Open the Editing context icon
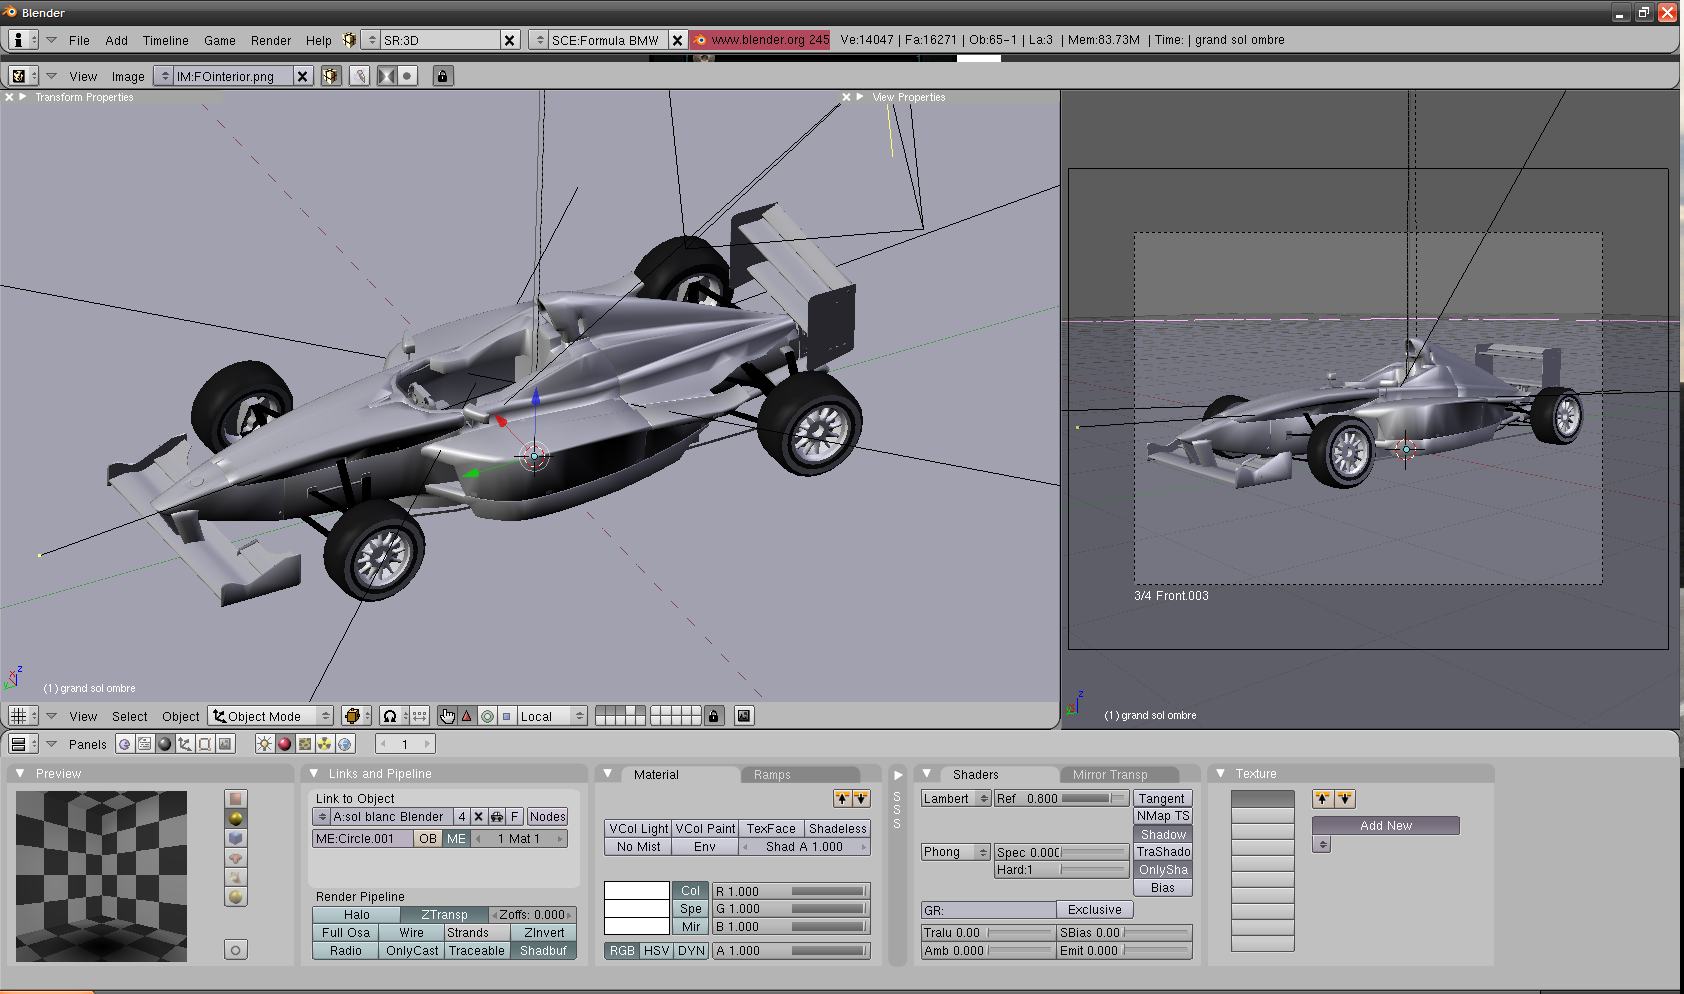1684x994 pixels. click(x=205, y=744)
